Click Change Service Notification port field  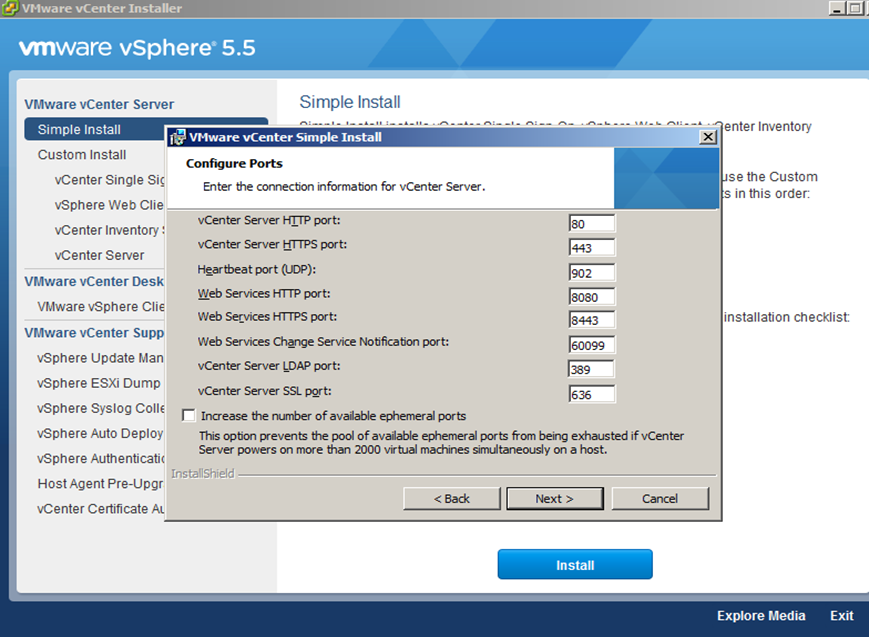[591, 345]
